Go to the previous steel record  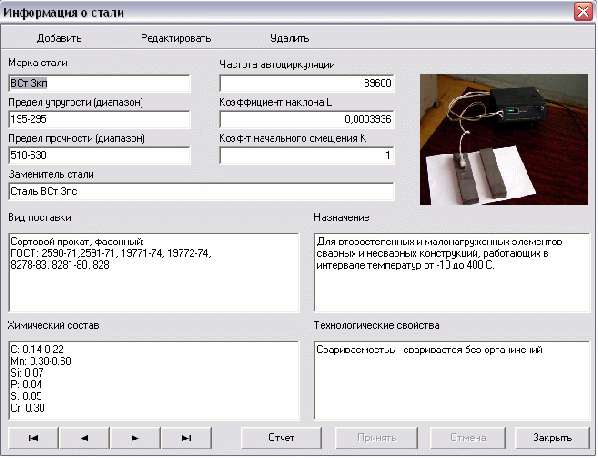pos(84,438)
